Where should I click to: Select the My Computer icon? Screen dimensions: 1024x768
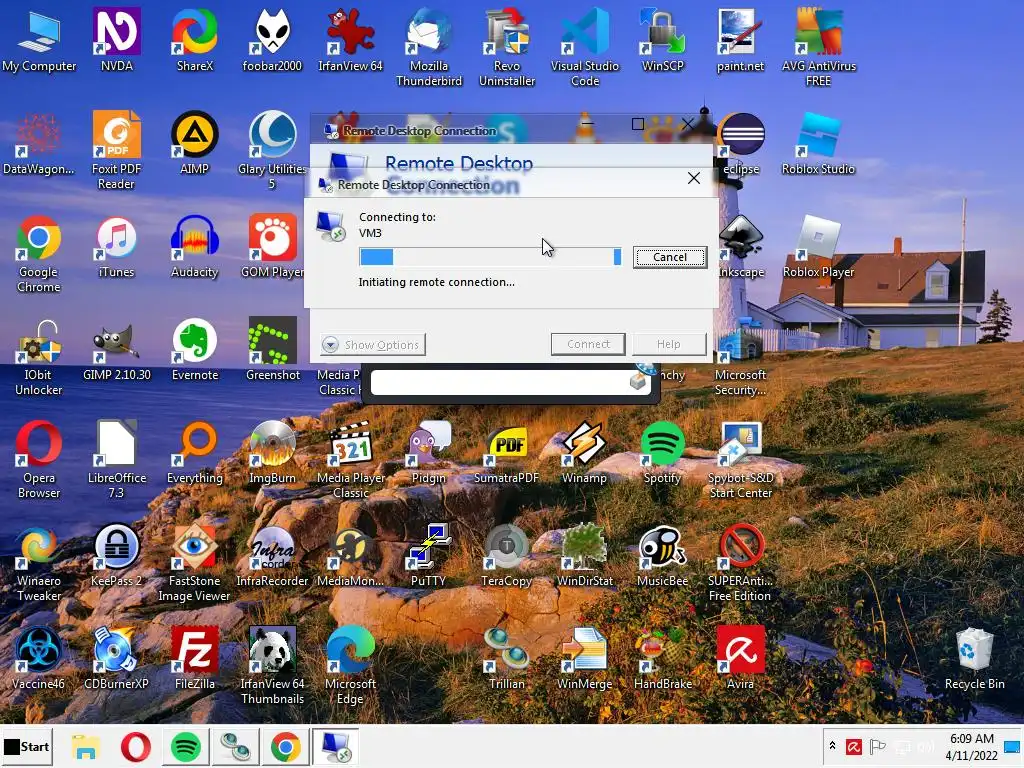39,39
